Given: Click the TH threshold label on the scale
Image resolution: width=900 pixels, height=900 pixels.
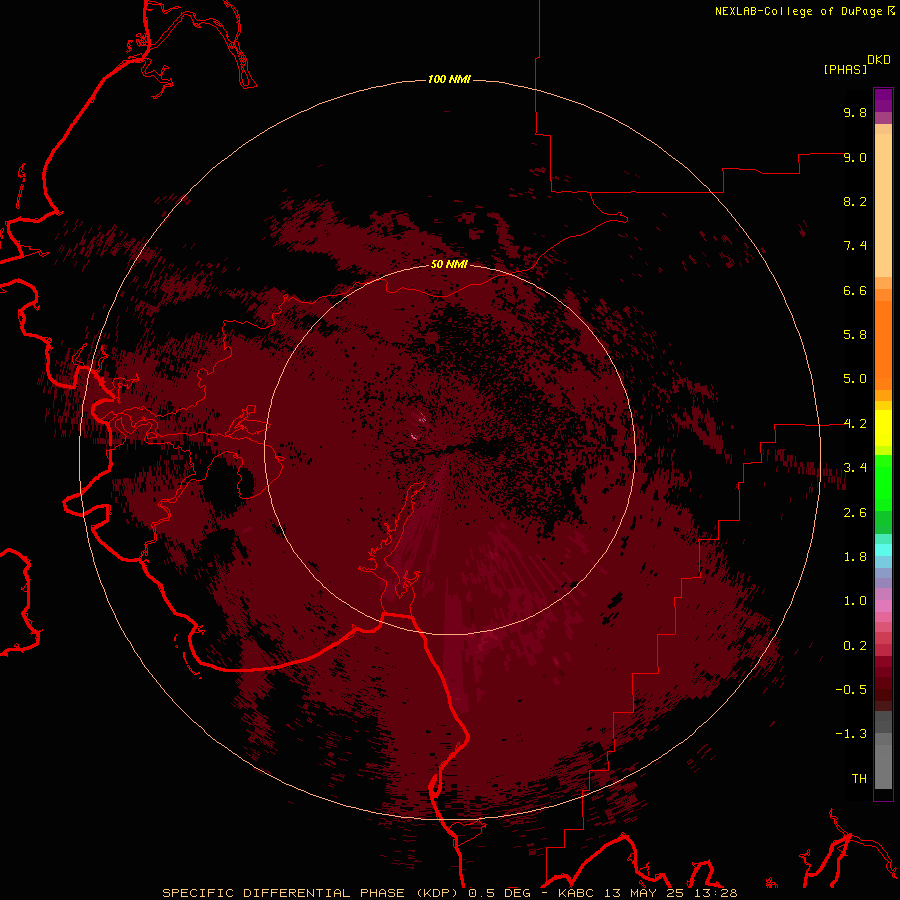Looking at the screenshot, I should [859, 779].
